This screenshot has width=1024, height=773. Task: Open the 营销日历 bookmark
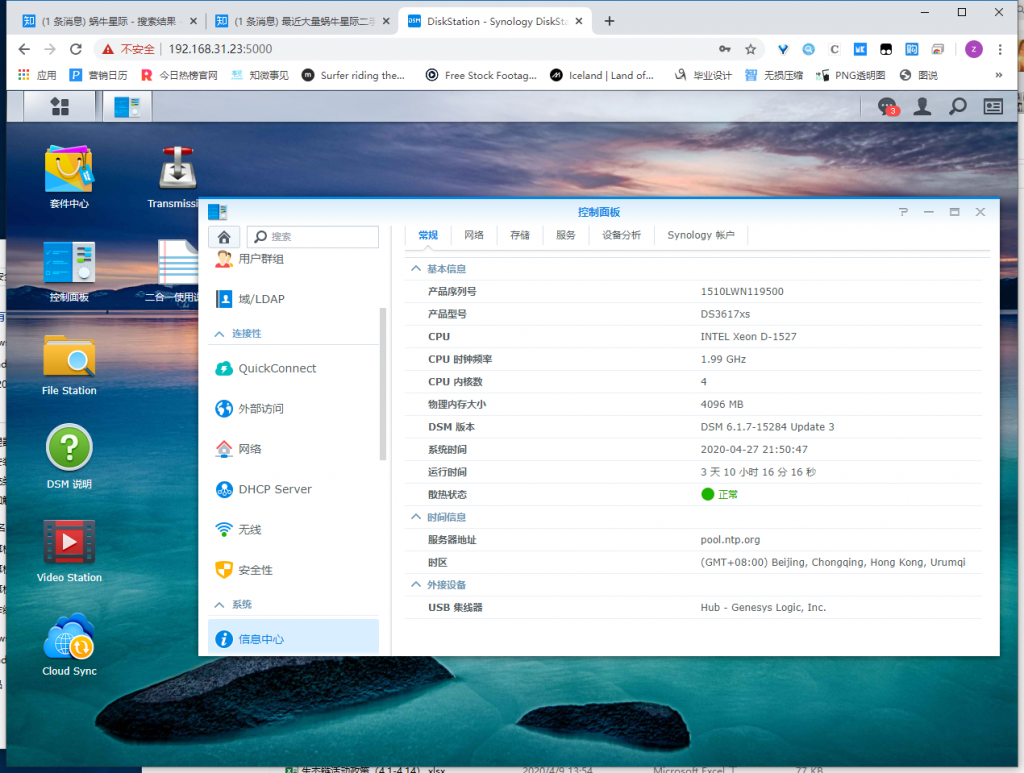click(99, 75)
